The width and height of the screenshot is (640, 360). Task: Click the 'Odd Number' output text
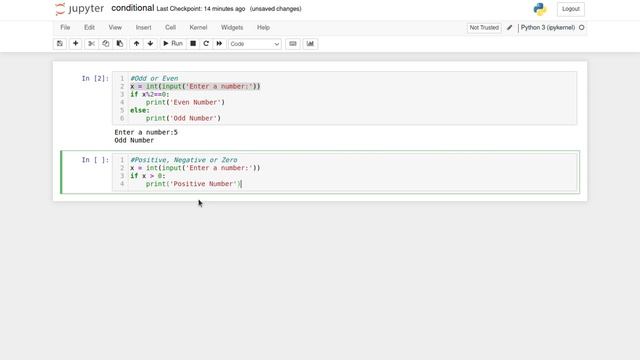pyautogui.click(x=134, y=140)
